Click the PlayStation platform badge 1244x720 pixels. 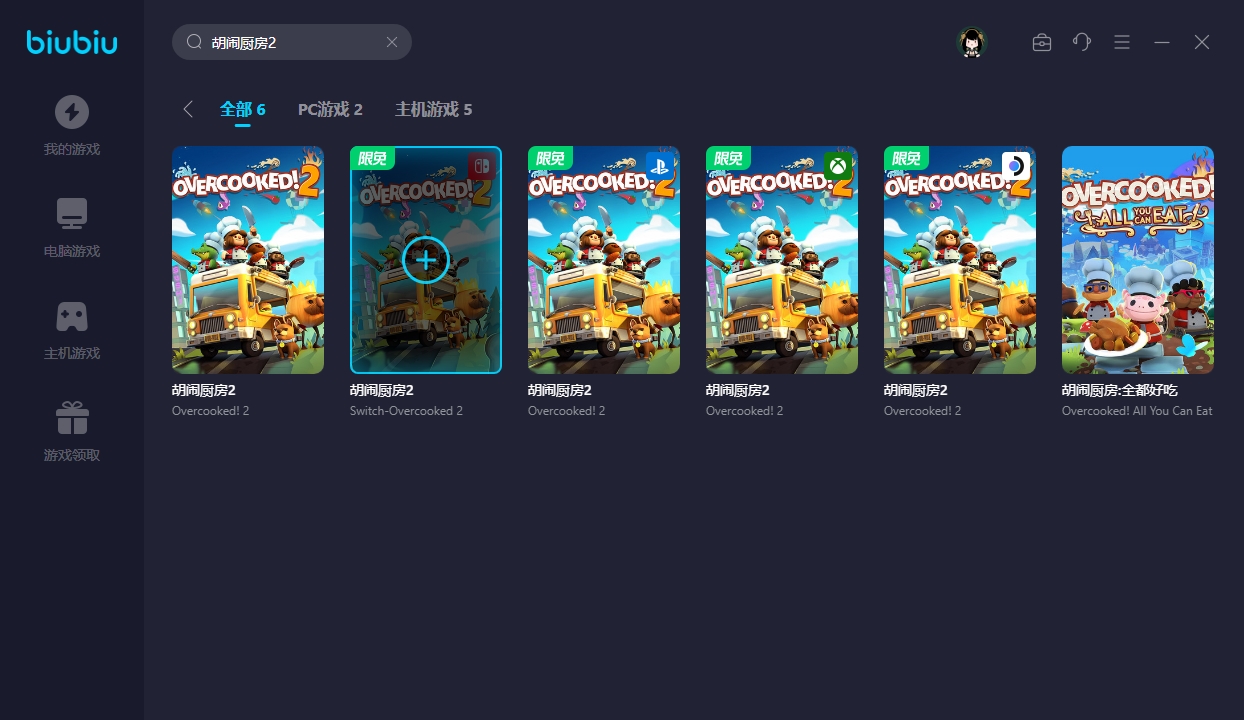(660, 166)
